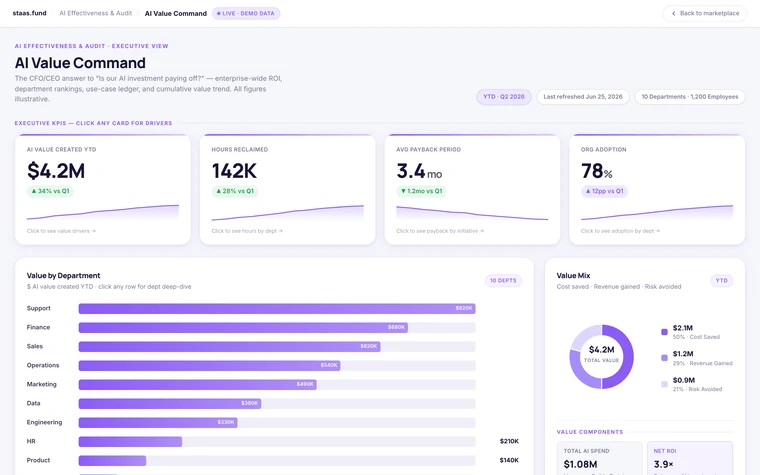Click the Value Mix donut chart
Viewport: 760px width, 475px height.
point(602,356)
